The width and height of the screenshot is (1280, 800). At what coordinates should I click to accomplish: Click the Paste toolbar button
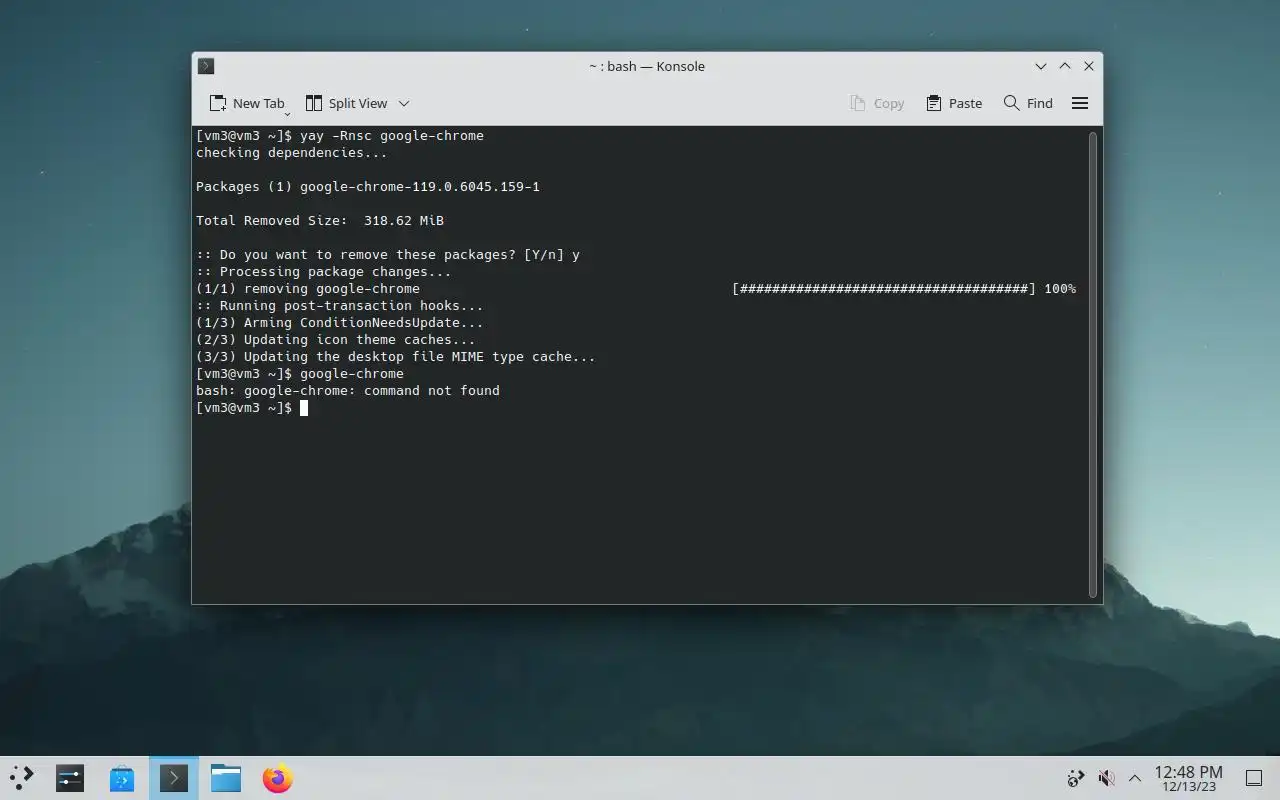954,103
